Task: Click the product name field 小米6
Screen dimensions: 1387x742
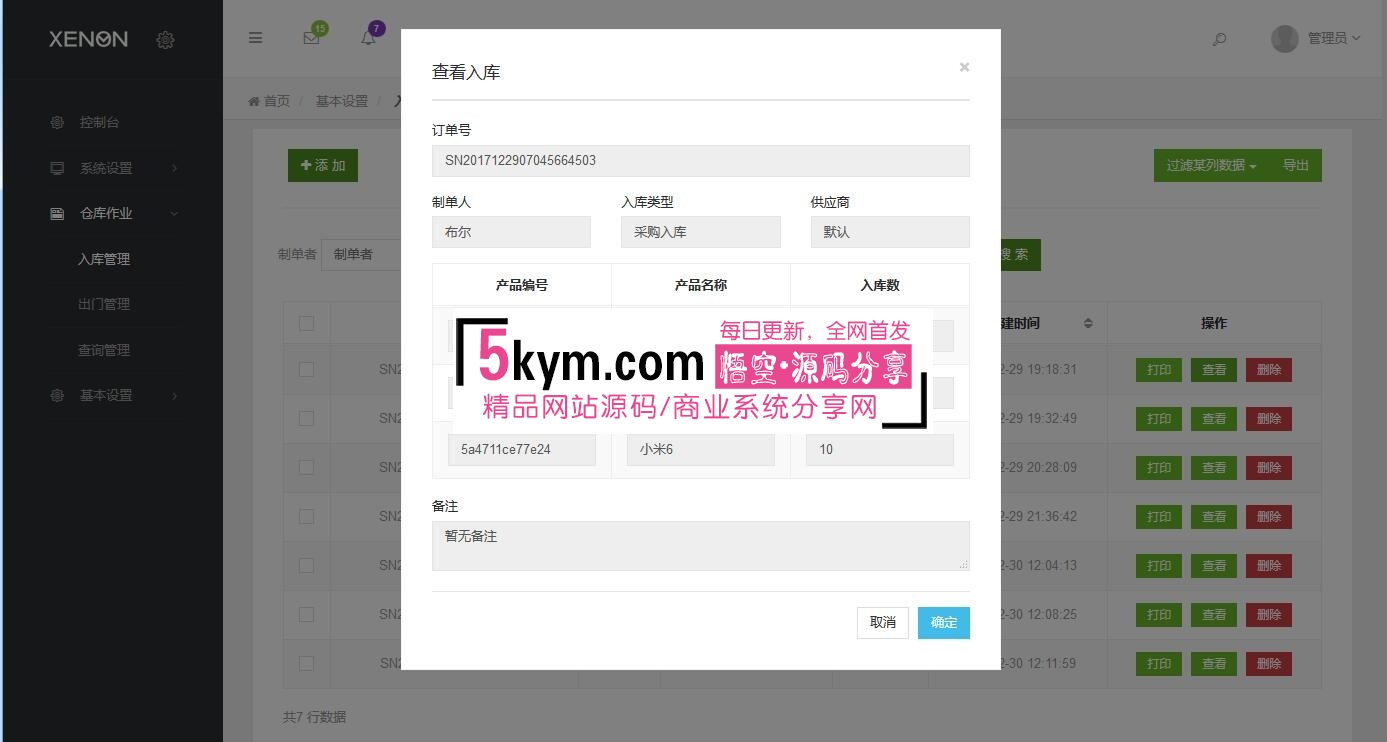Action: 701,450
